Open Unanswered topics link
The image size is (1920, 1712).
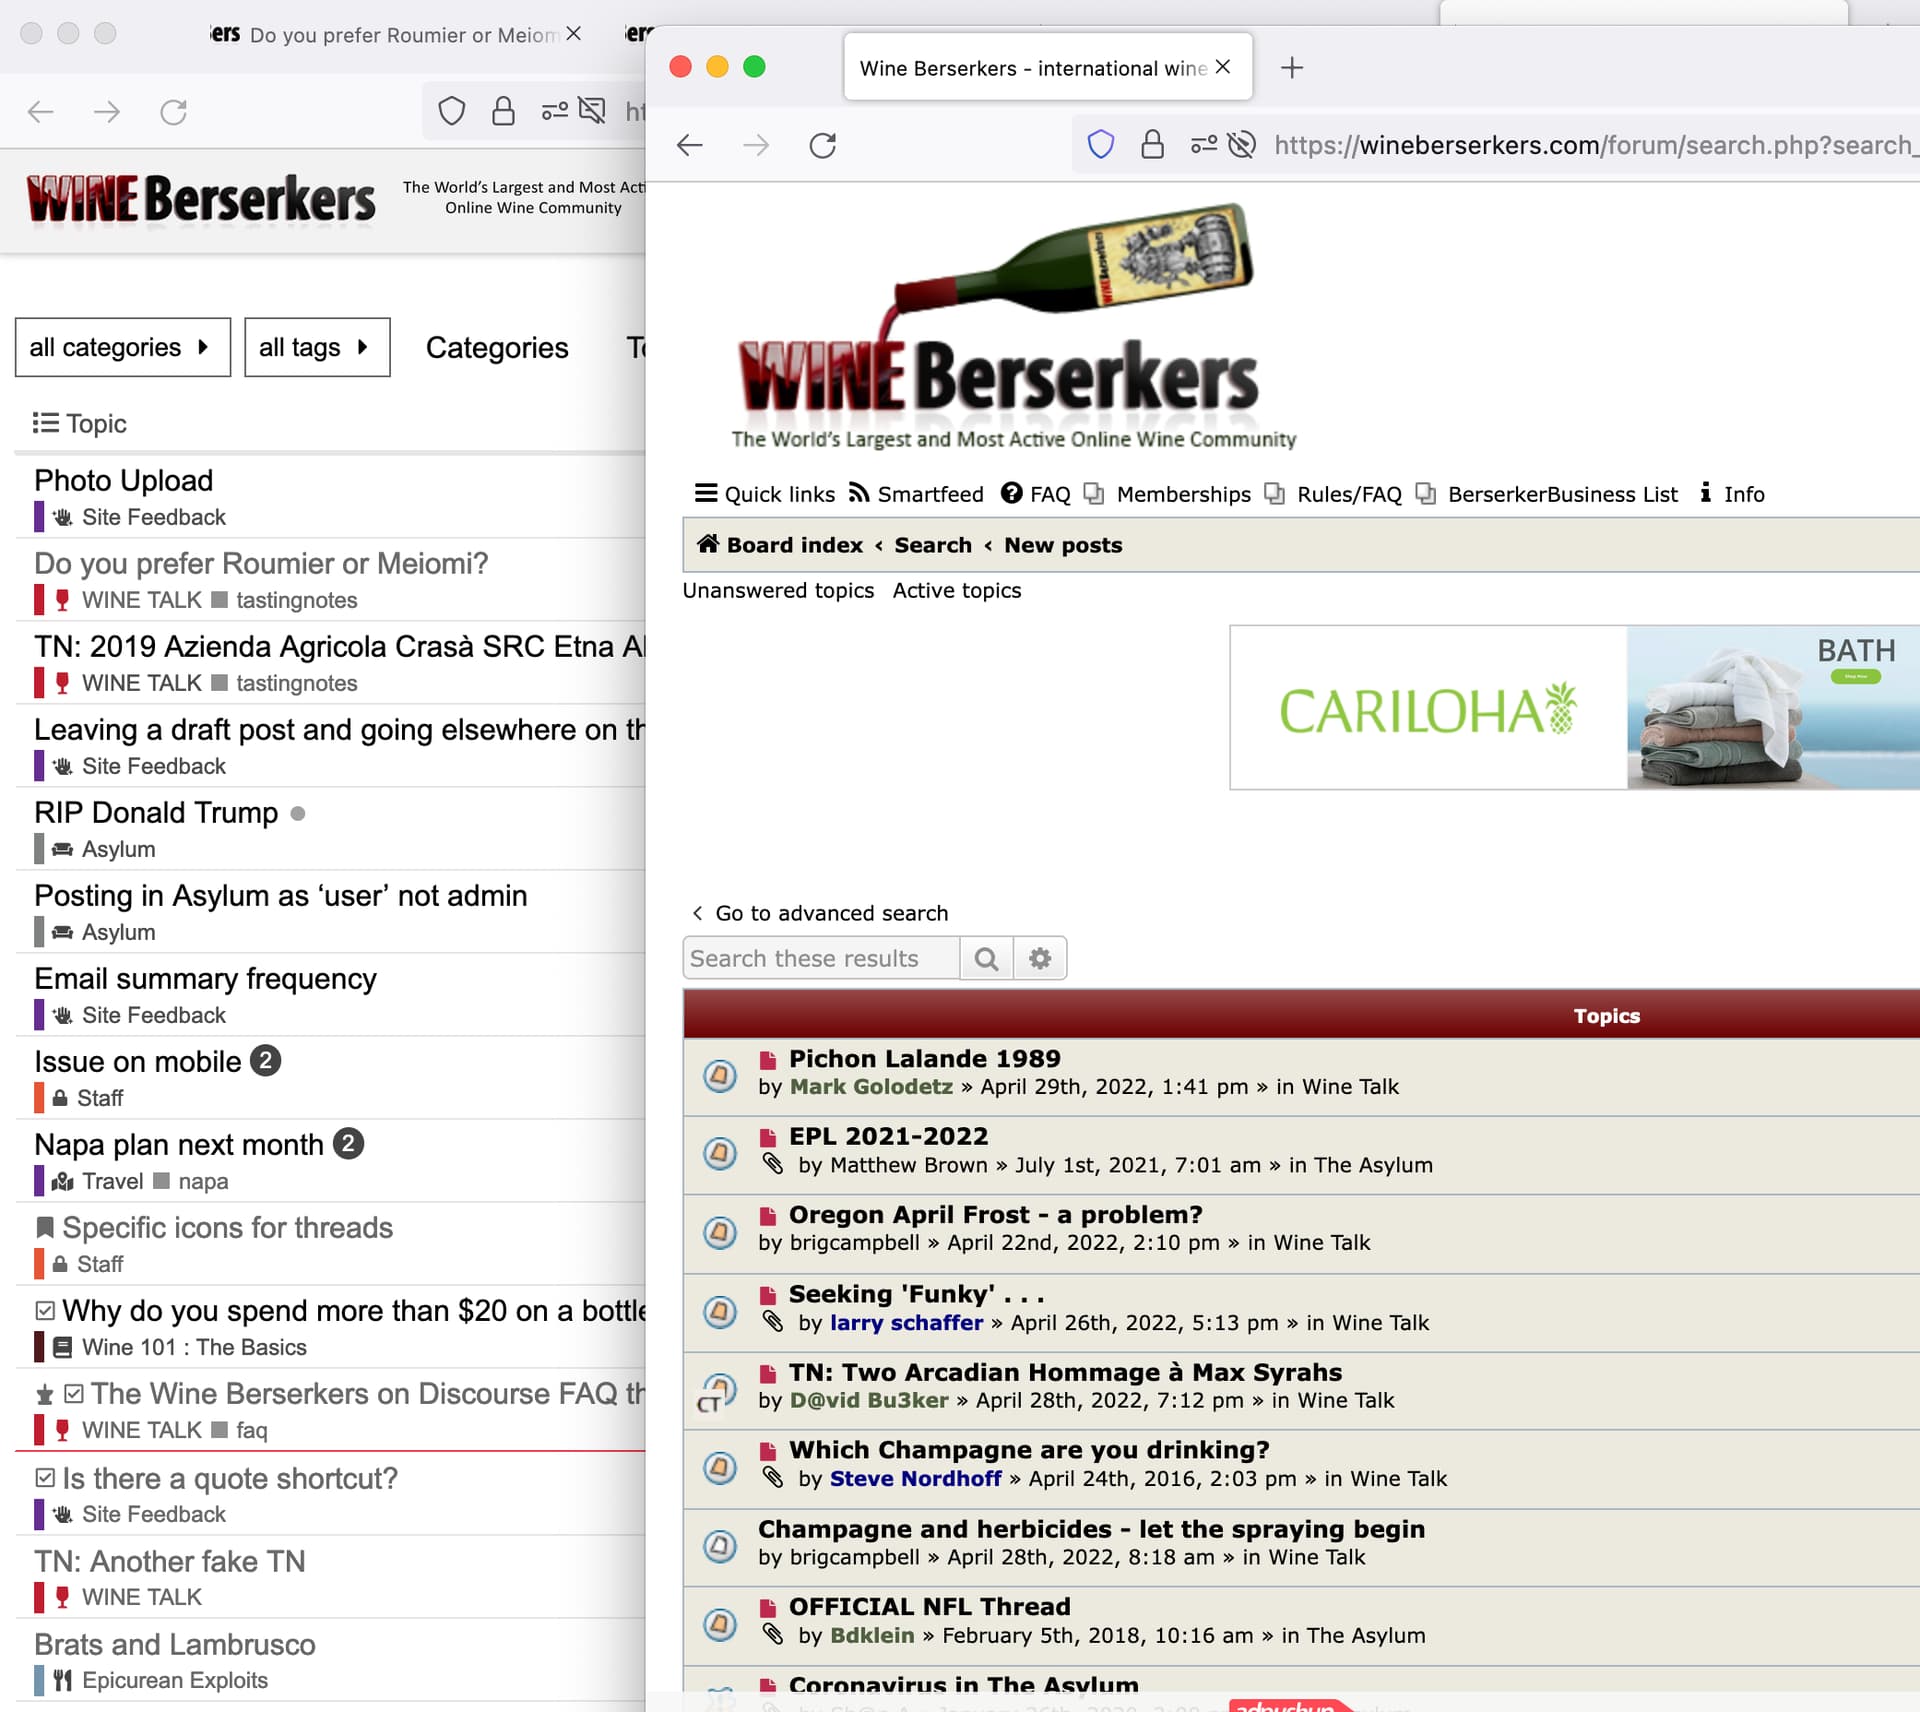[778, 590]
